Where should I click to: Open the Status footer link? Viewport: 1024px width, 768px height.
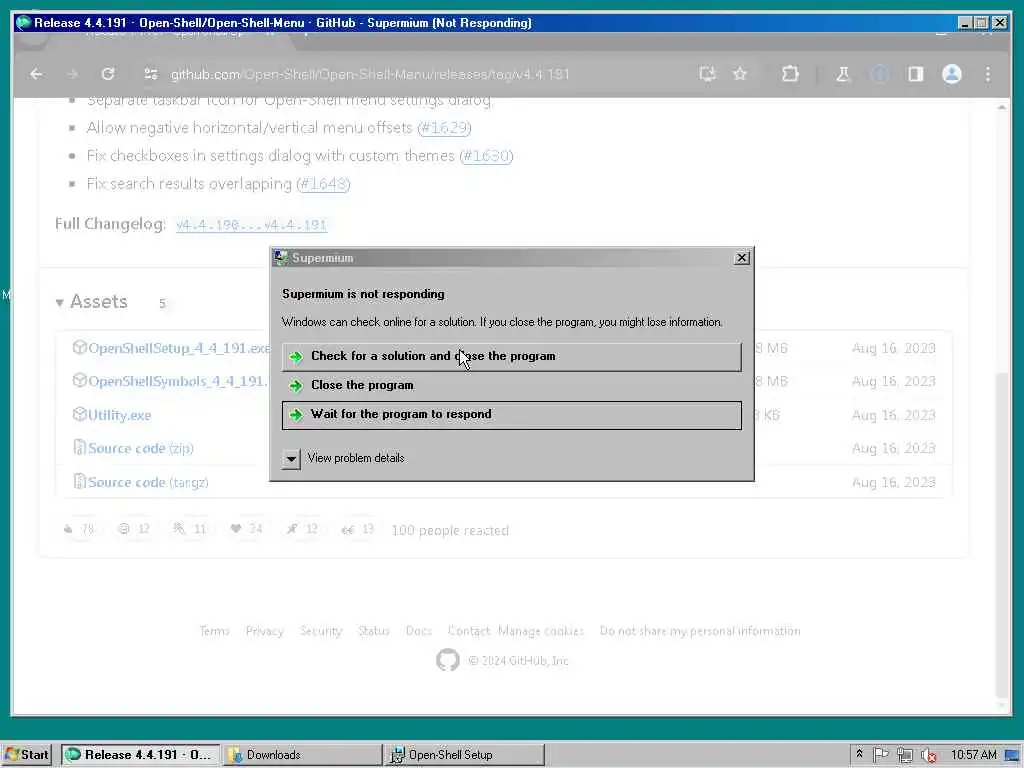click(374, 631)
